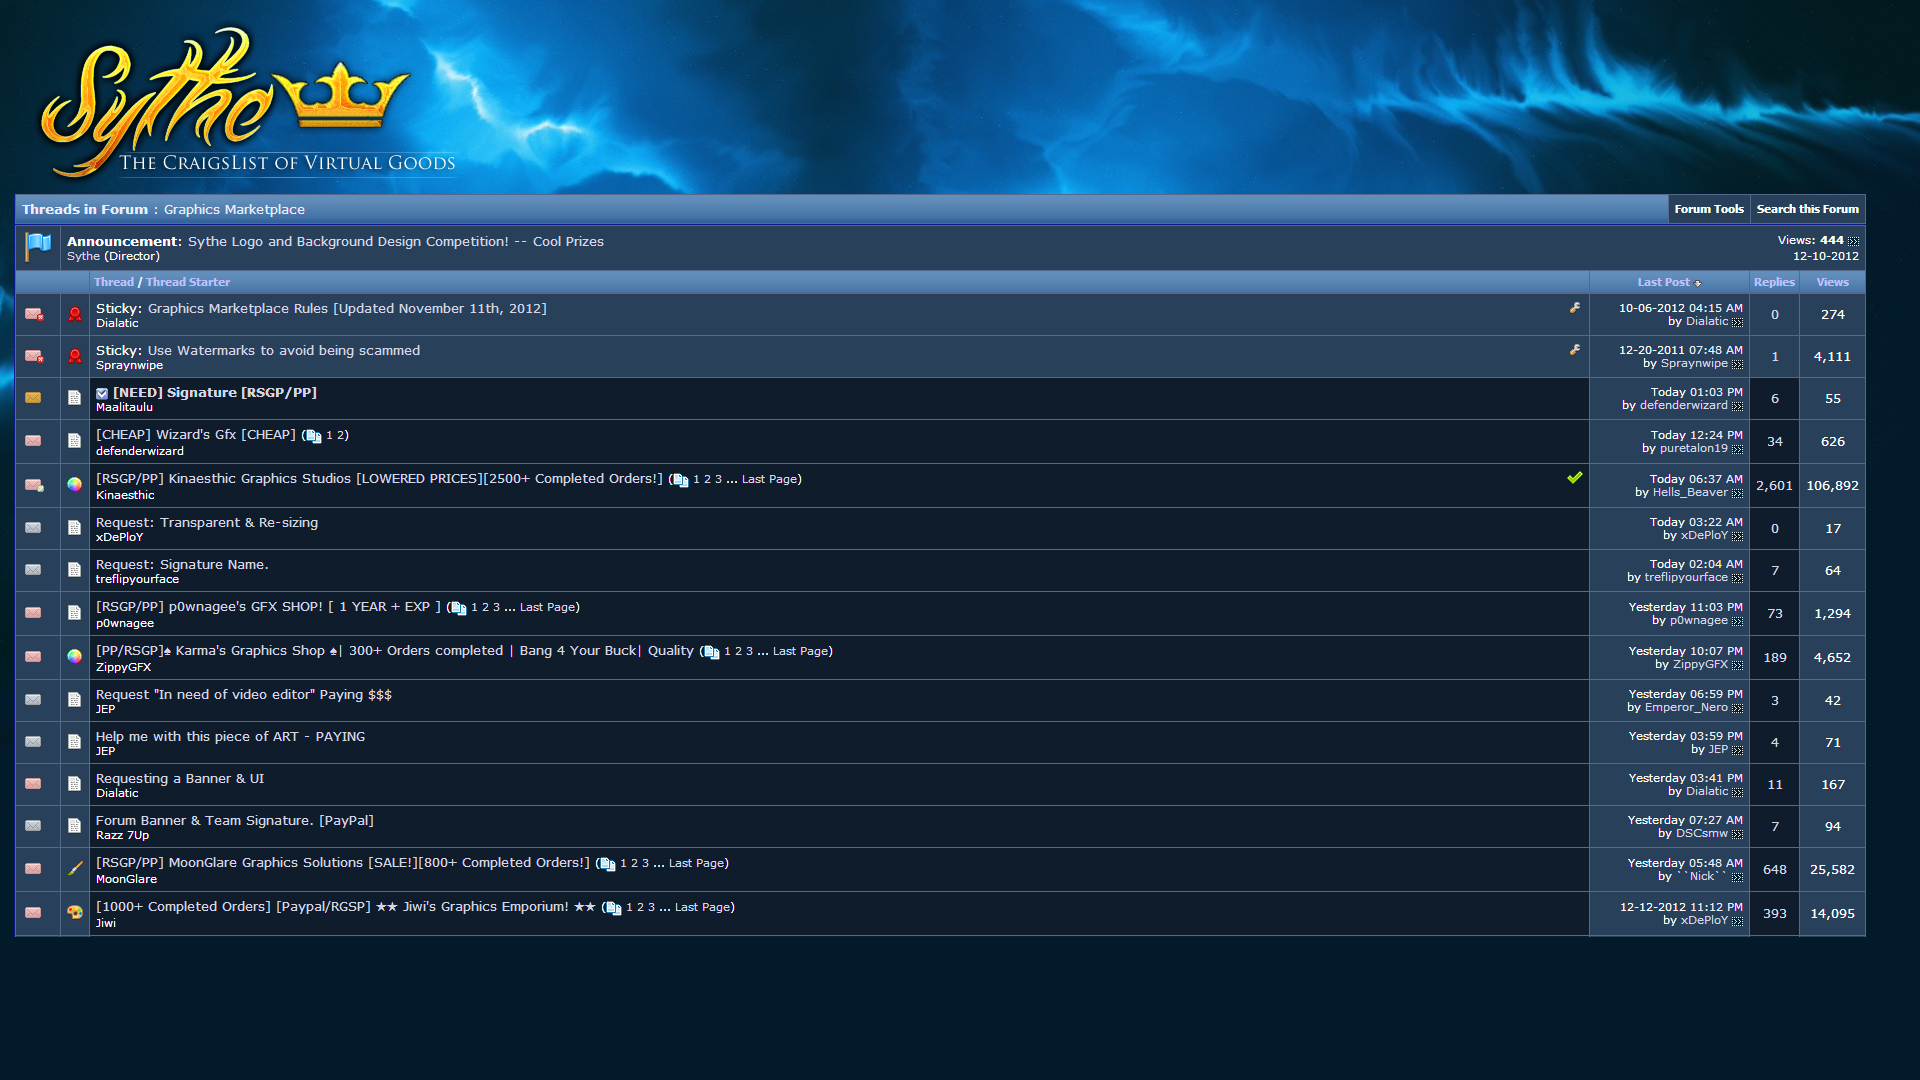Click envelope status icon for Request: Signature Name
The height and width of the screenshot is (1080, 1920).
34,570
